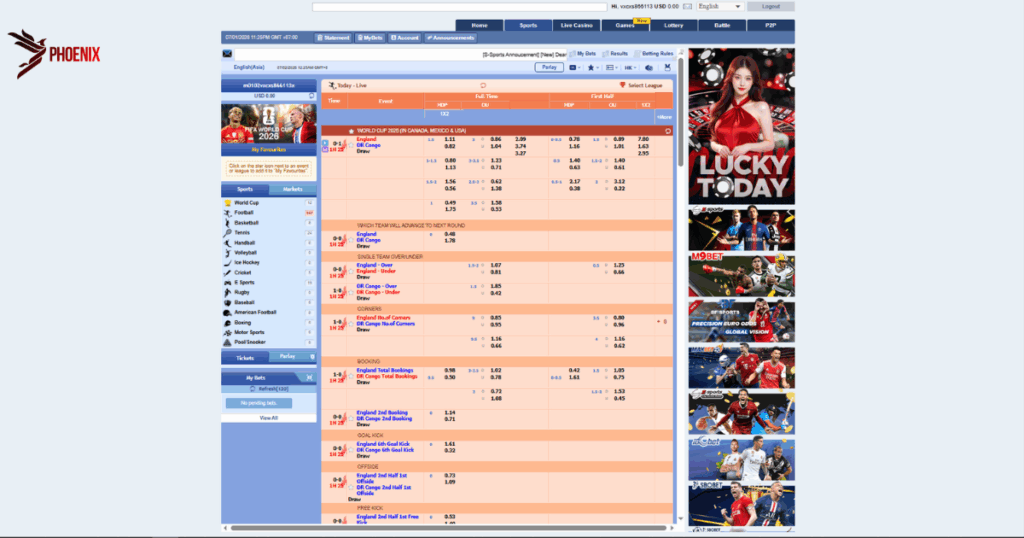
Task: Toggle favourite star on DR Congo - Over row
Action: click(x=351, y=293)
